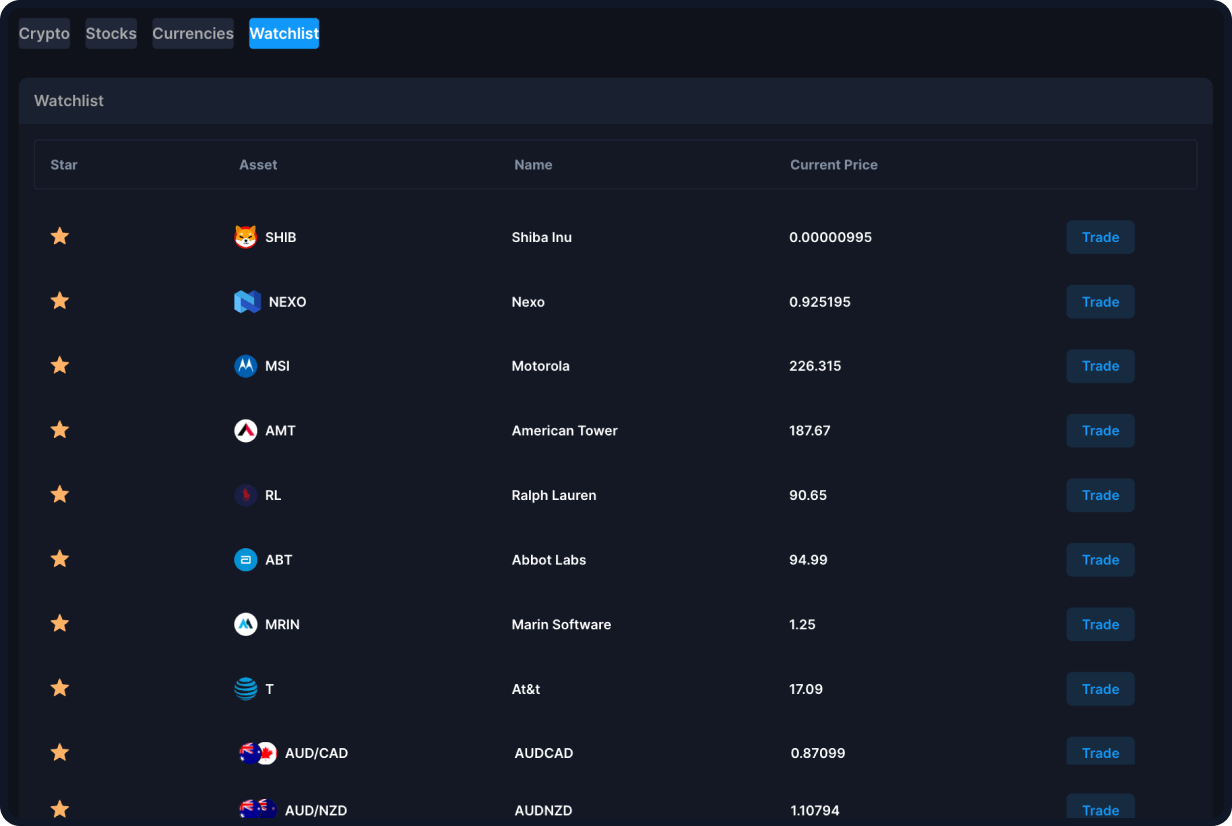Click the Marin Software MRIN logo icon
1232x826 pixels.
246,624
